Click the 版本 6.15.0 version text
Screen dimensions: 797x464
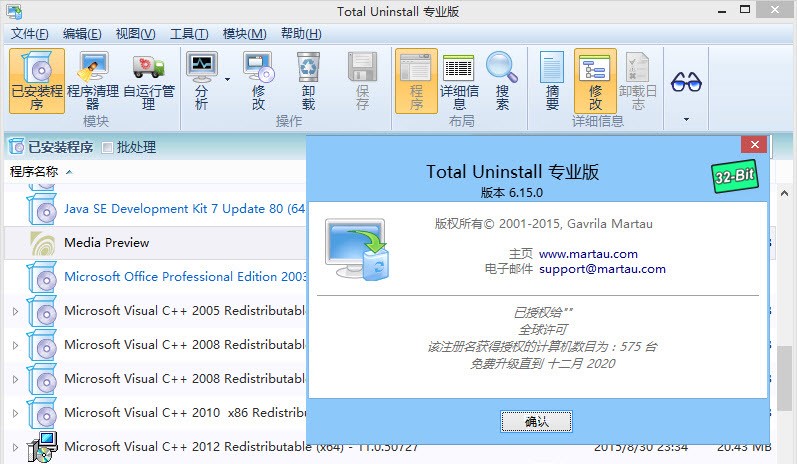pos(512,193)
